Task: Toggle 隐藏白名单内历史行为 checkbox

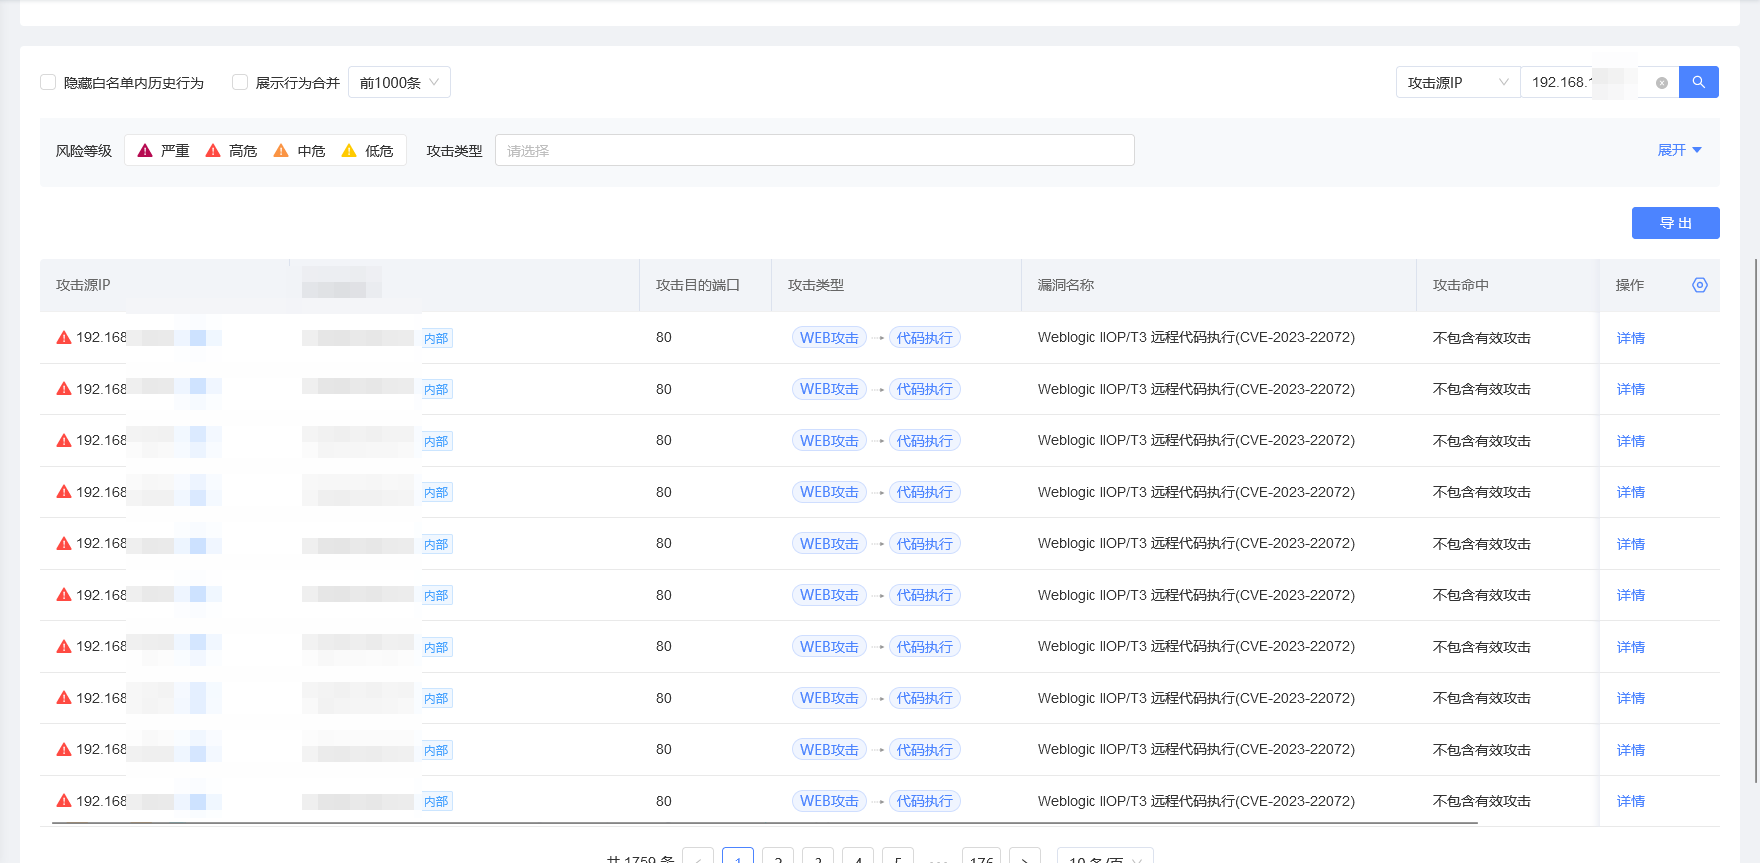Action: click(48, 82)
